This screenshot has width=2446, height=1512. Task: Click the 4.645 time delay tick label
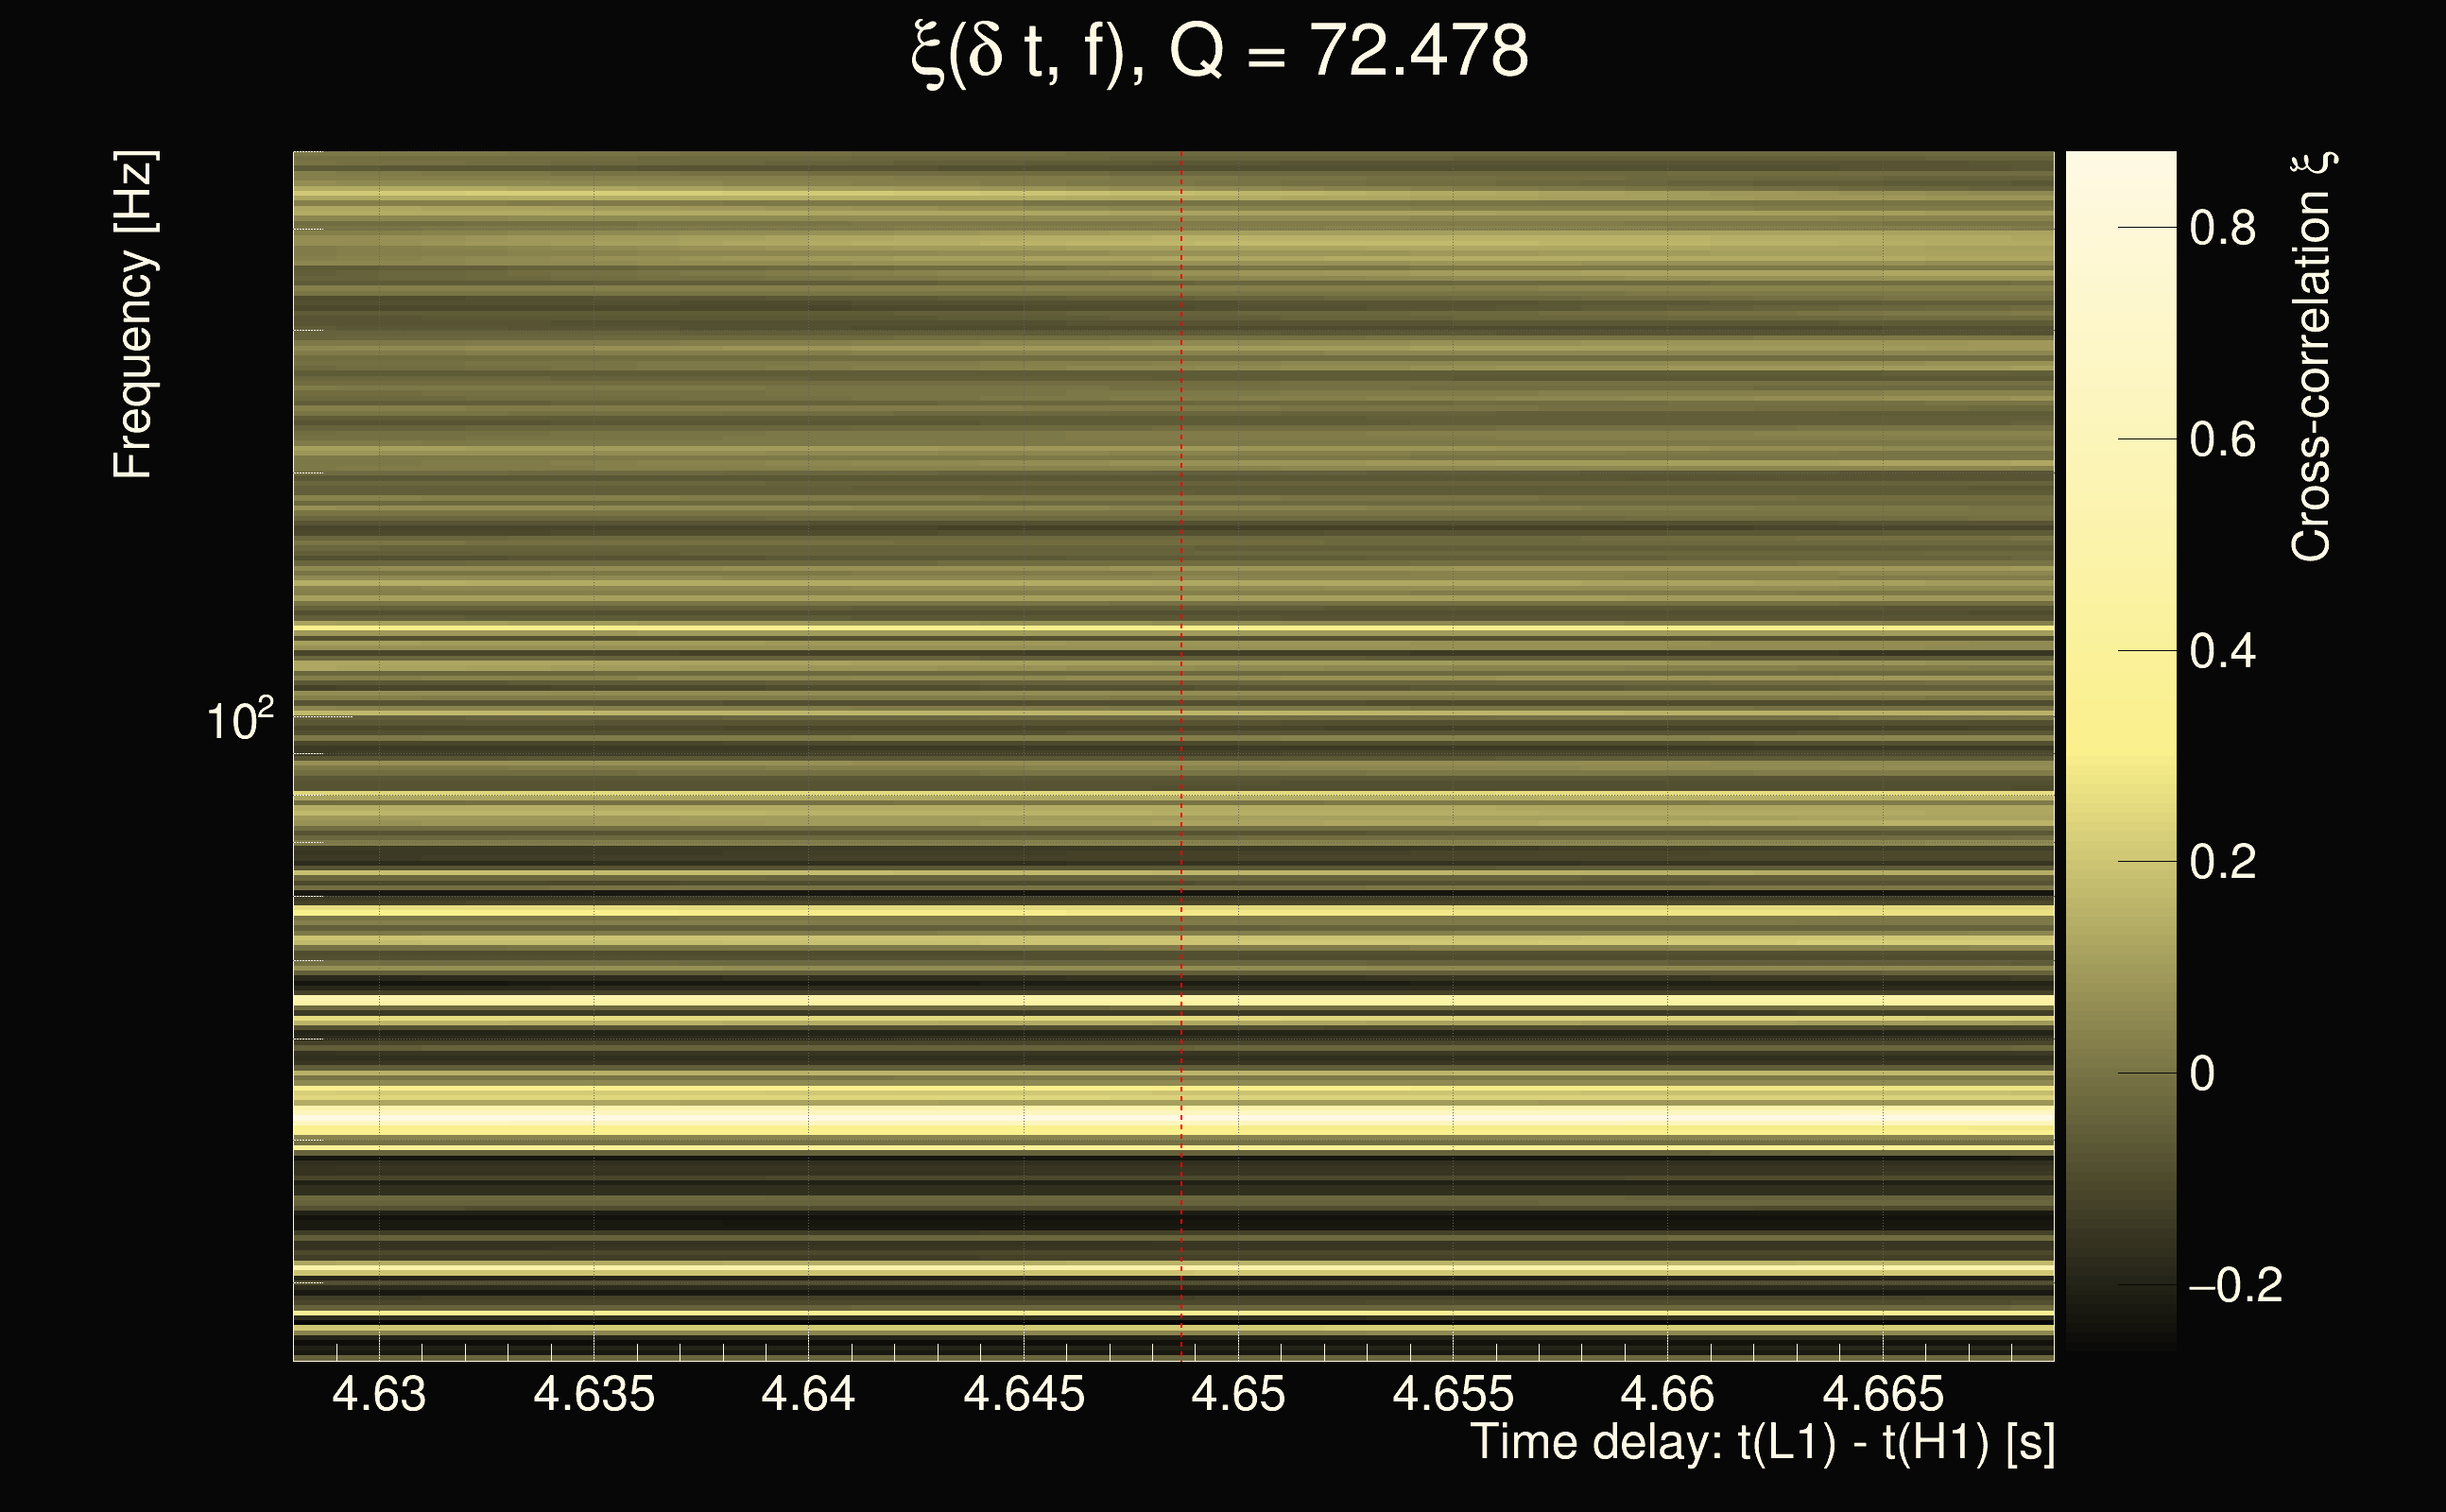1024,1394
